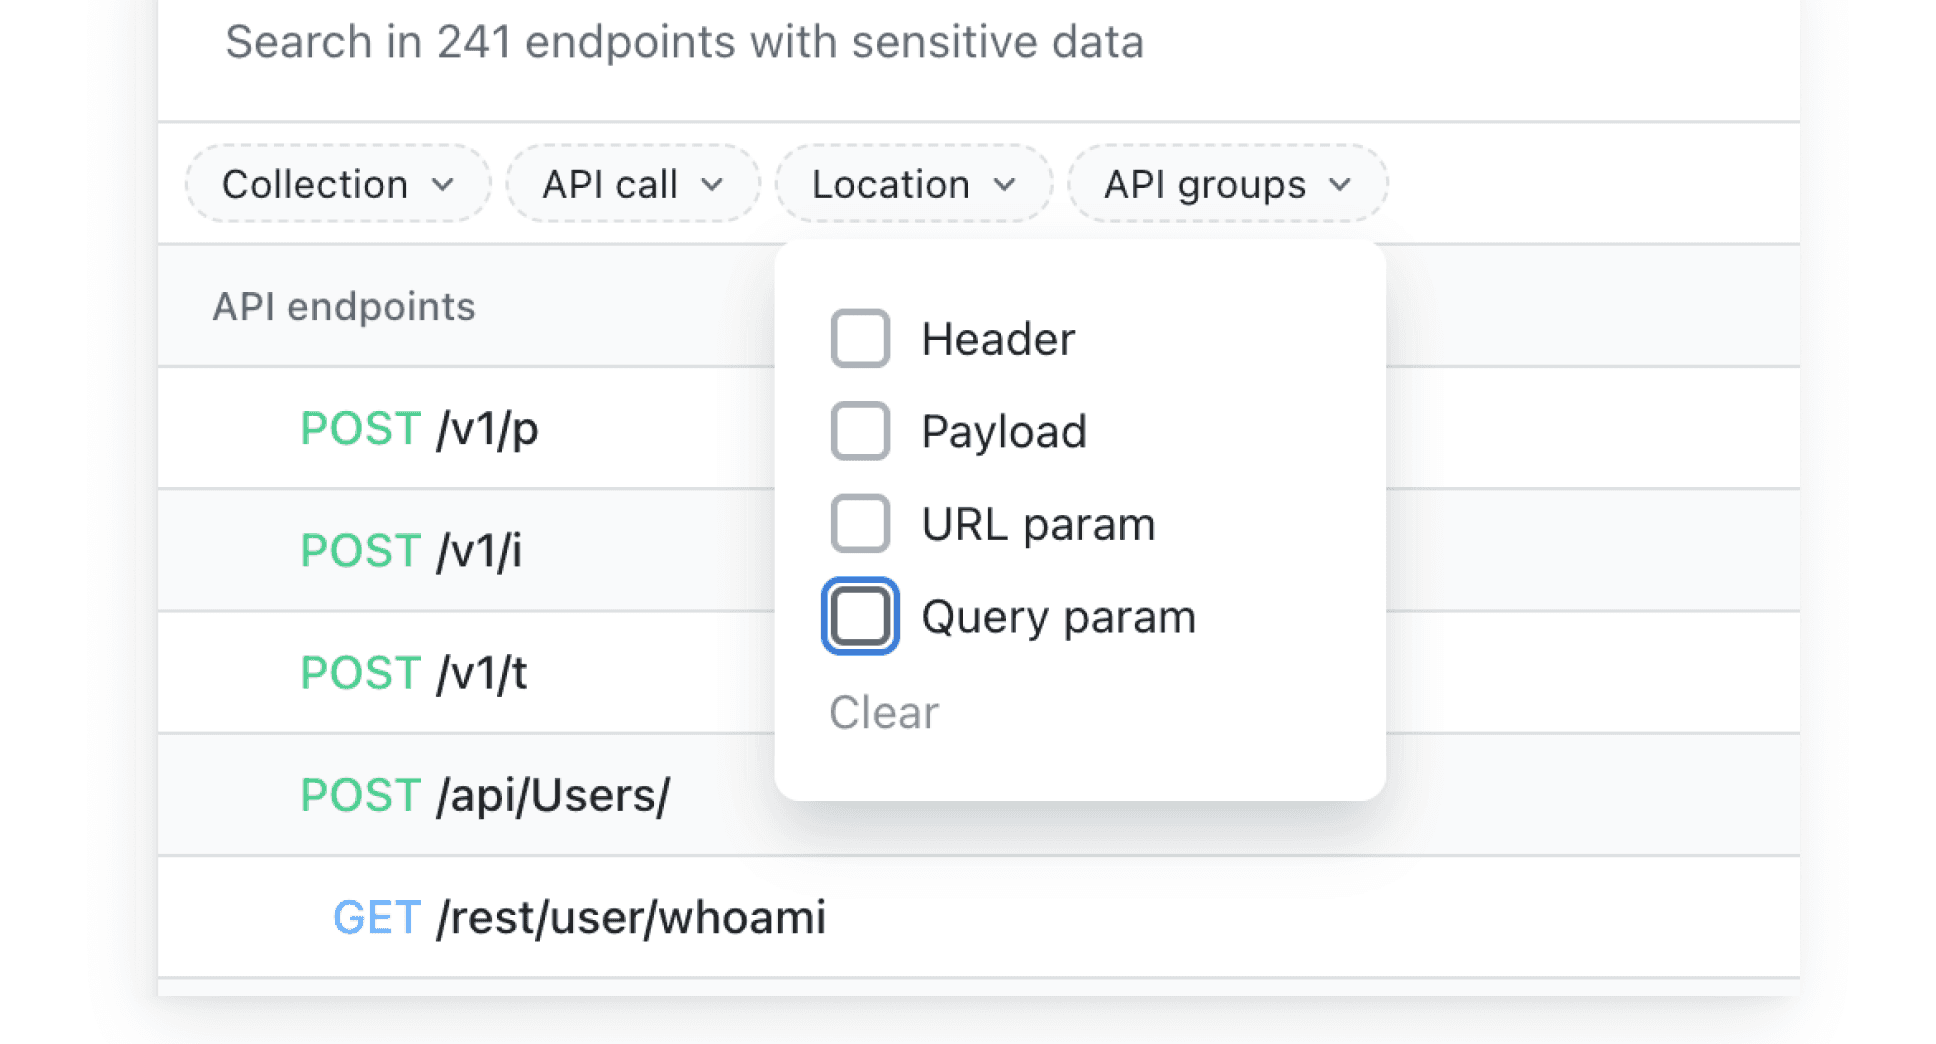Click the POST label on /api/Users/
The width and height of the screenshot is (1936, 1044).
[359, 795]
